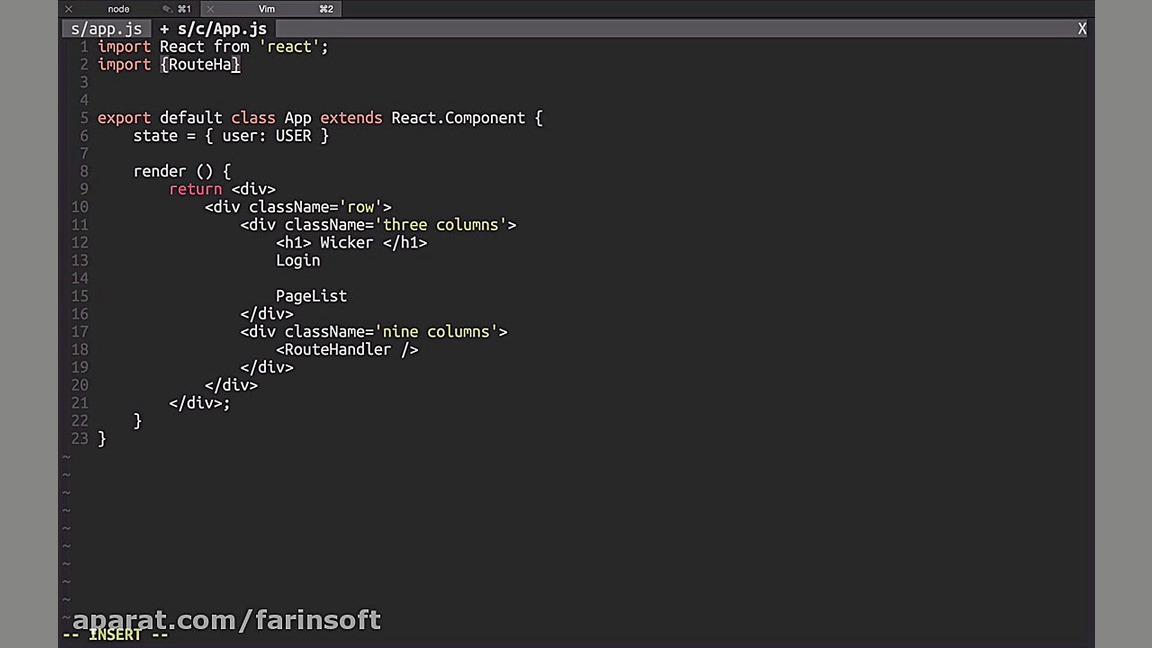Click the 'Login' text on line 13
1152x648 pixels.
tap(298, 261)
